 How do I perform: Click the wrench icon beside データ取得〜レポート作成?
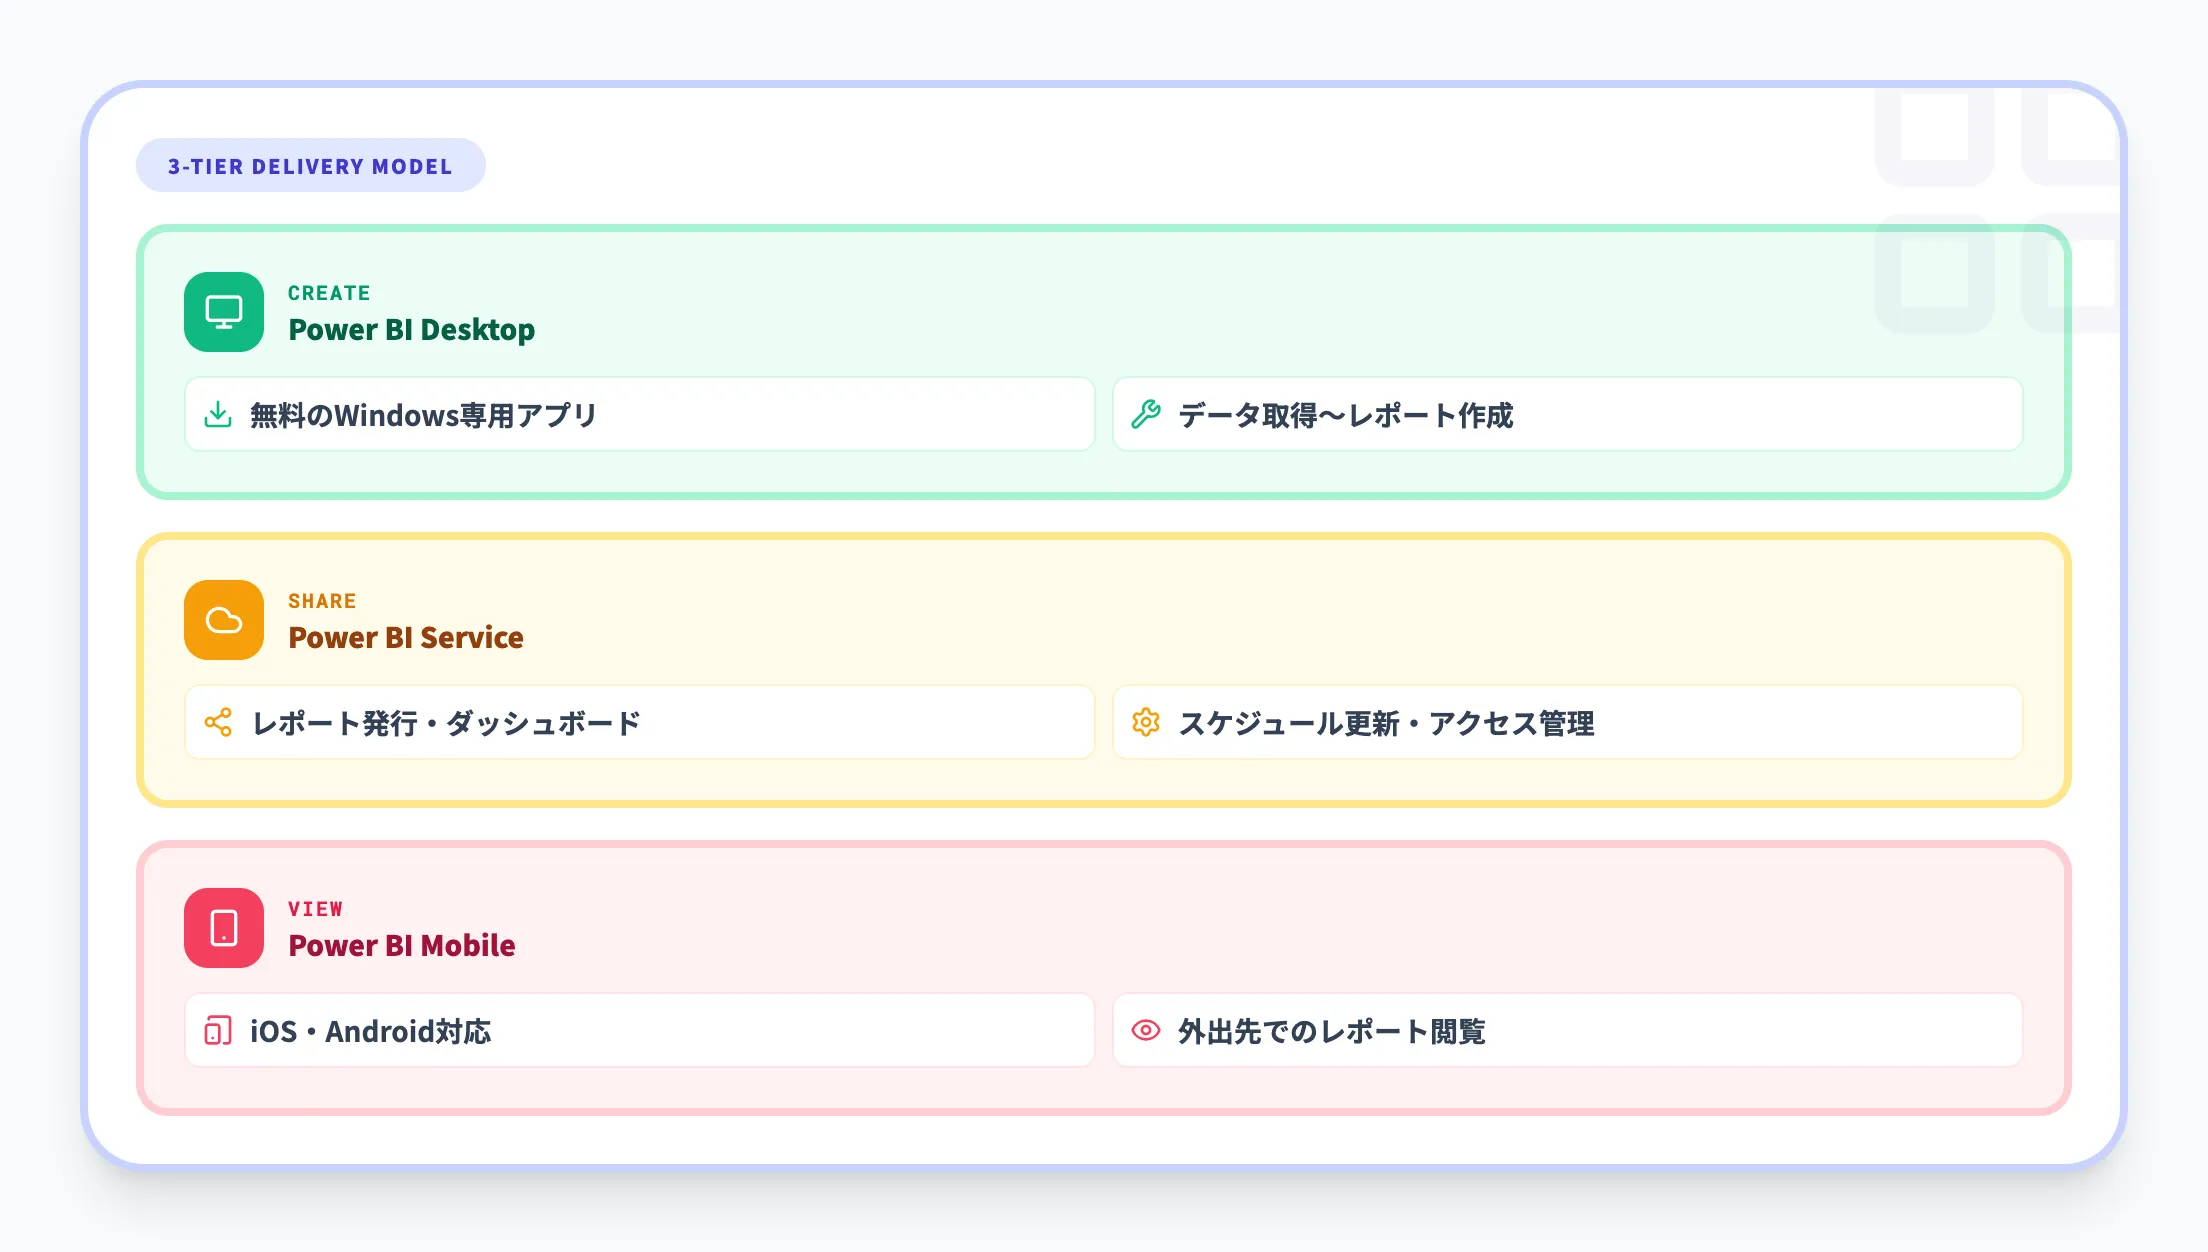pos(1146,414)
